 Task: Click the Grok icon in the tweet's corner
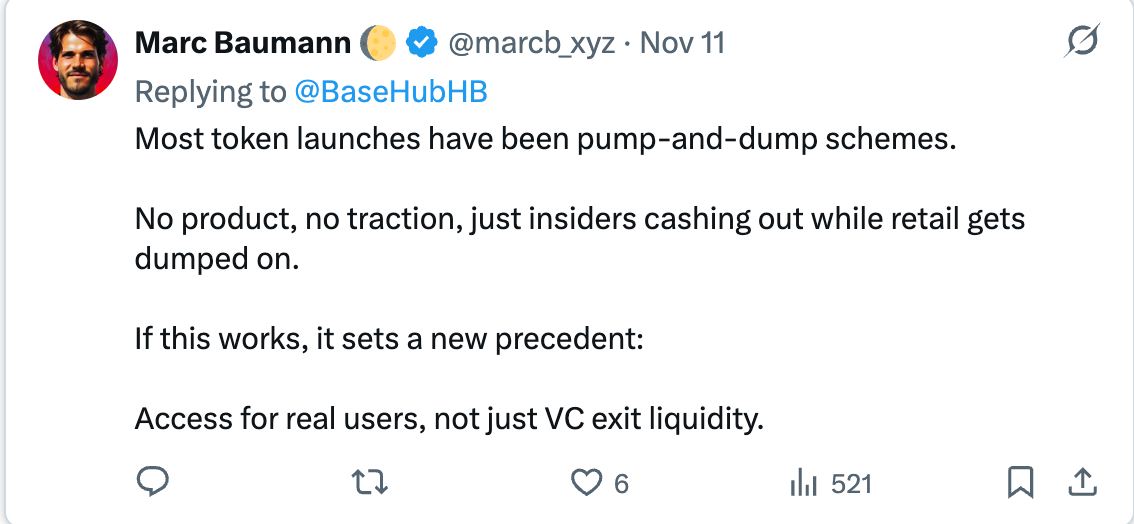point(1083,42)
